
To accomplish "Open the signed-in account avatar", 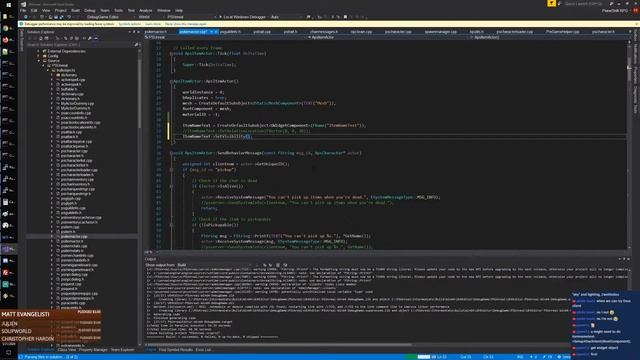I will [636, 11].
